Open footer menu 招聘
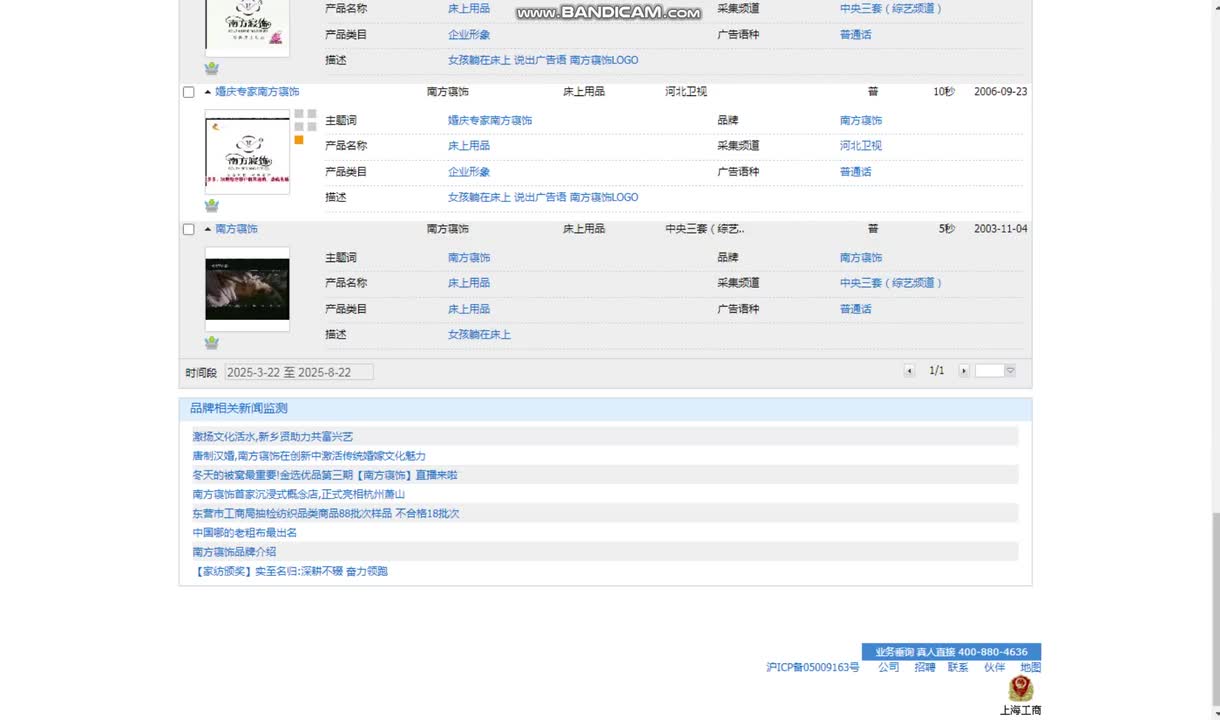 click(924, 668)
